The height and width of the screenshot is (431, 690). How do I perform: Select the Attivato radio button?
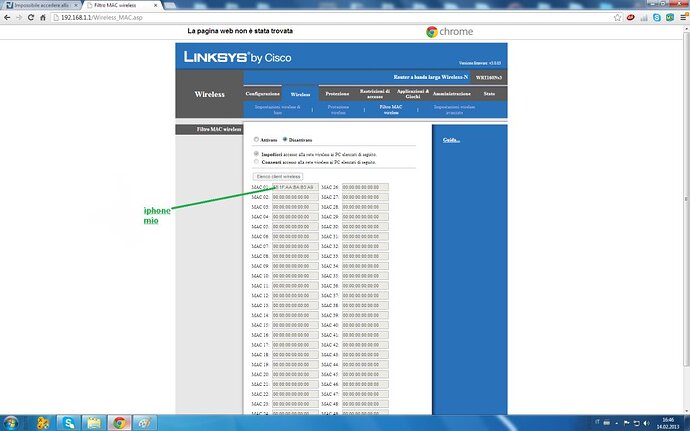tap(257, 139)
